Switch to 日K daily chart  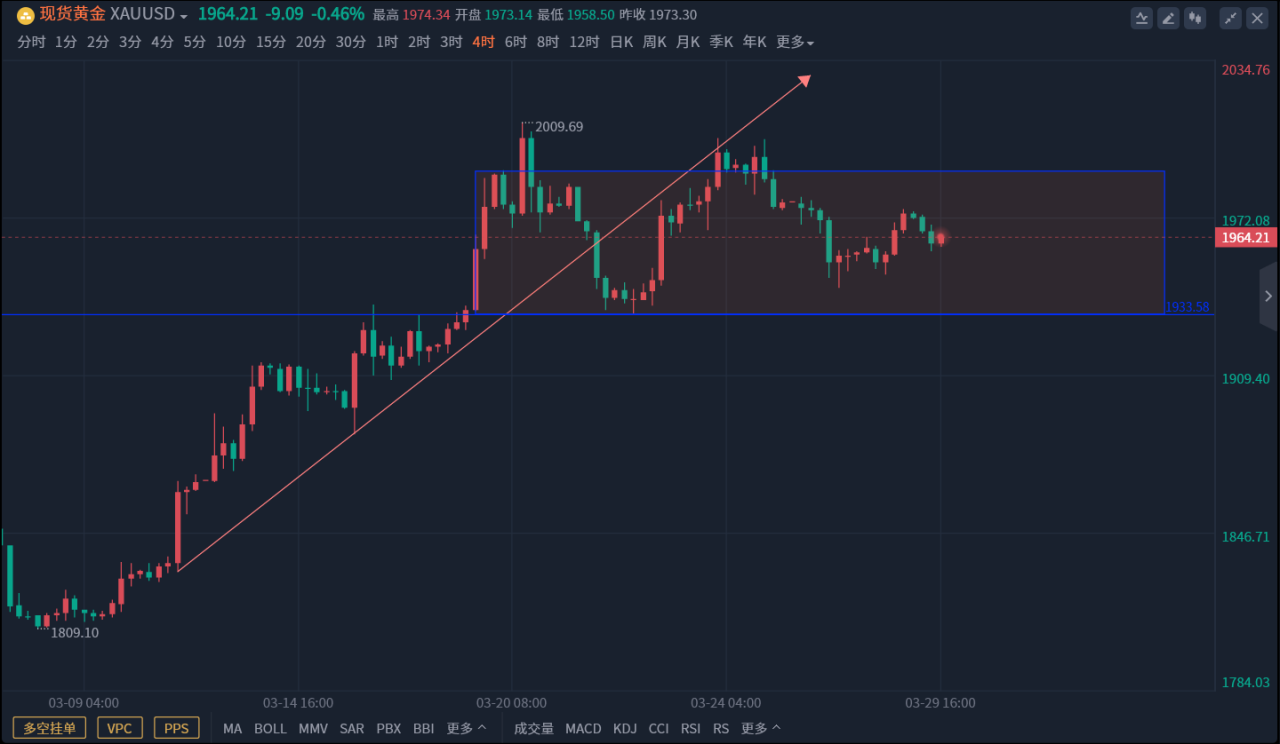(x=622, y=42)
